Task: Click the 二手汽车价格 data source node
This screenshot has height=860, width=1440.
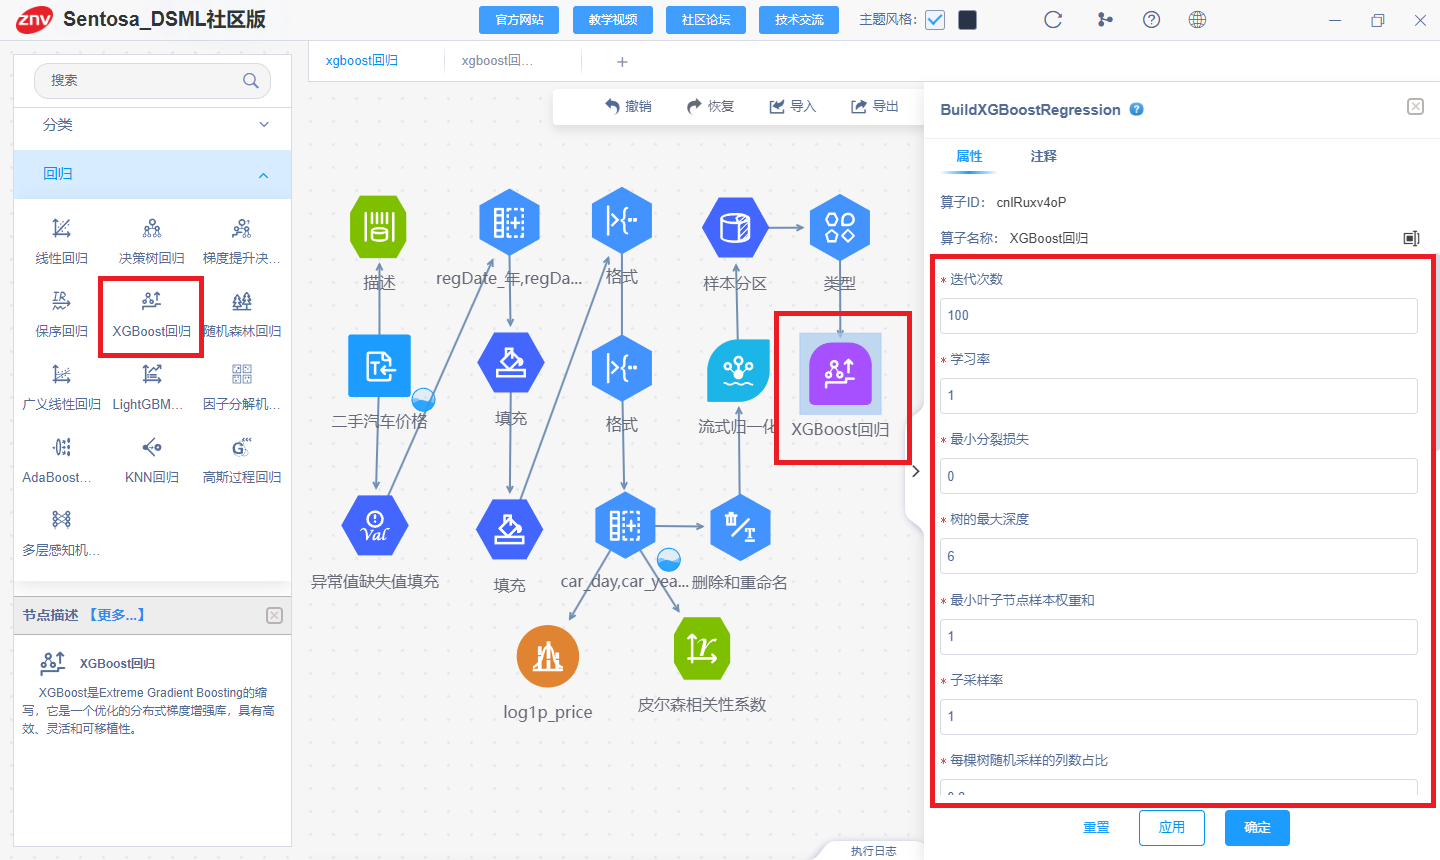Action: tap(379, 365)
